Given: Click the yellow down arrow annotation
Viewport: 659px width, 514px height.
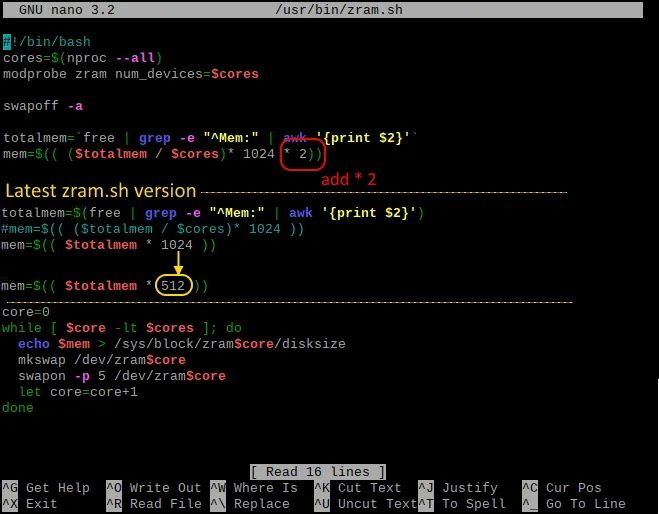Looking at the screenshot, I should click(180, 262).
